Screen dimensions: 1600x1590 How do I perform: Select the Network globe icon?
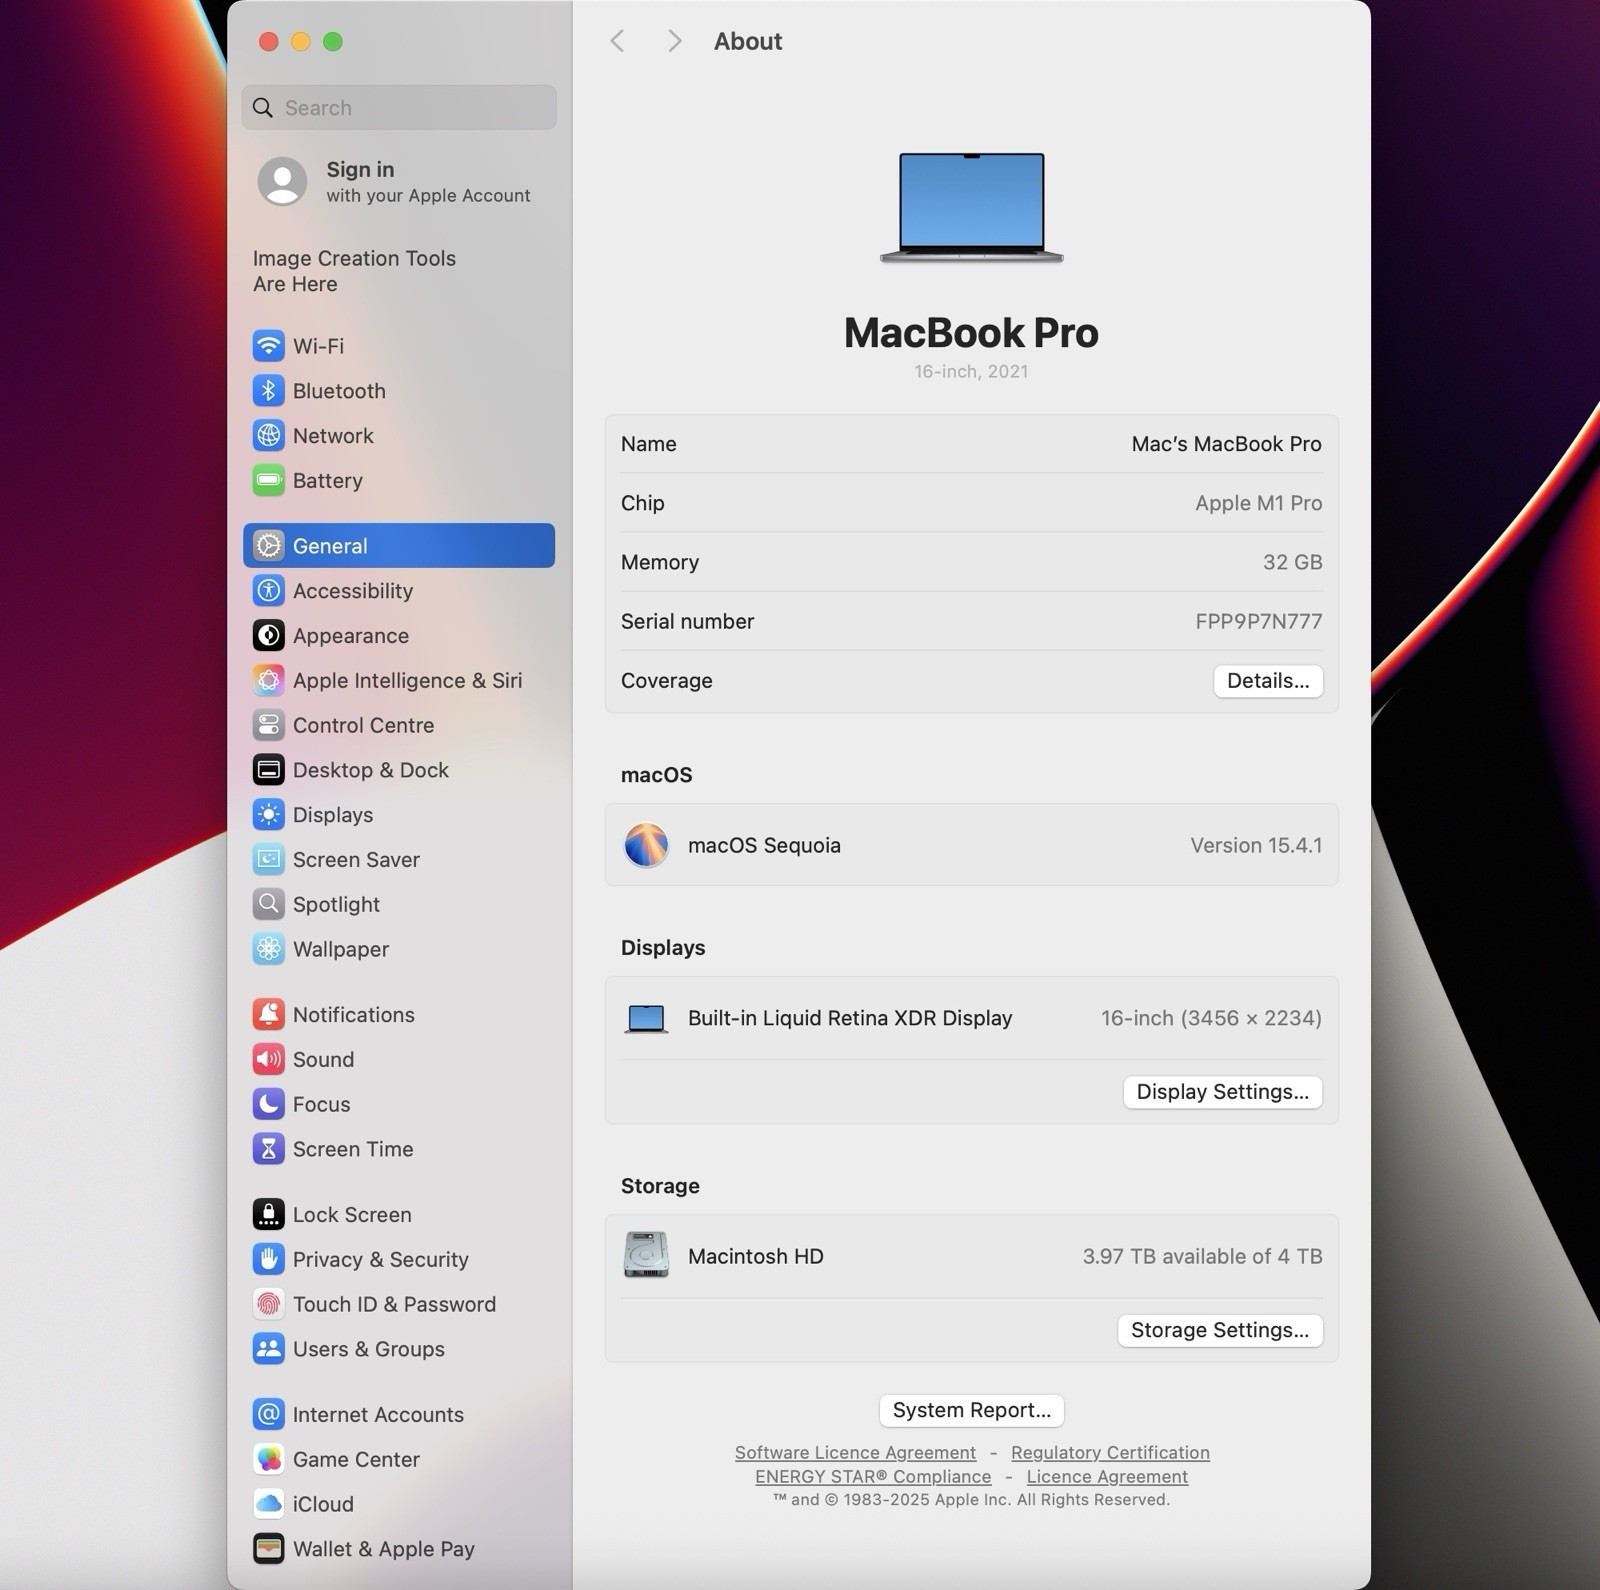coord(268,436)
